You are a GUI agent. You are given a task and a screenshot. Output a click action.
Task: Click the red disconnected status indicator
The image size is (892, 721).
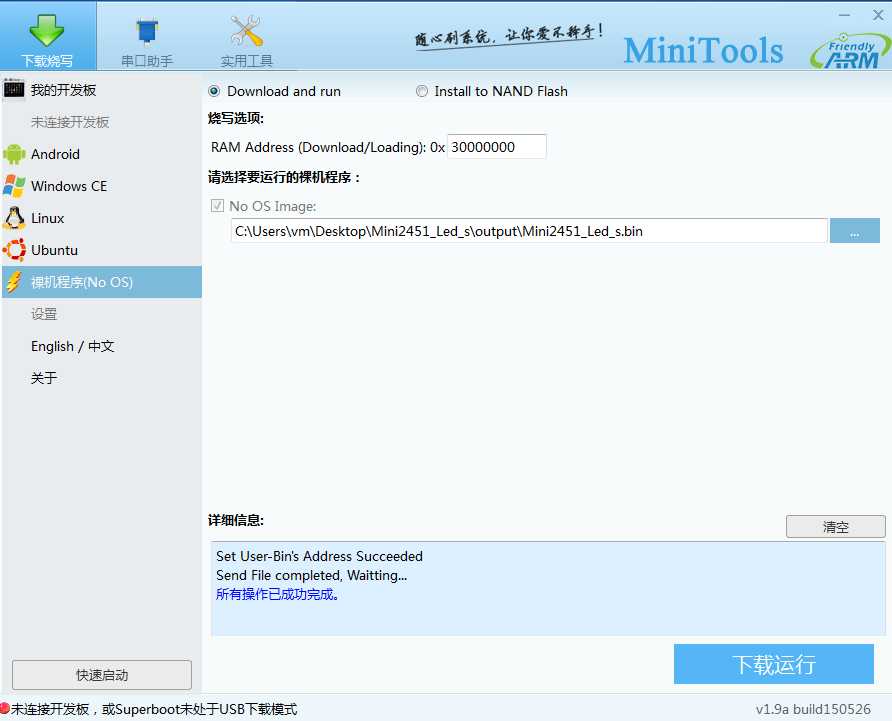(x=5, y=708)
